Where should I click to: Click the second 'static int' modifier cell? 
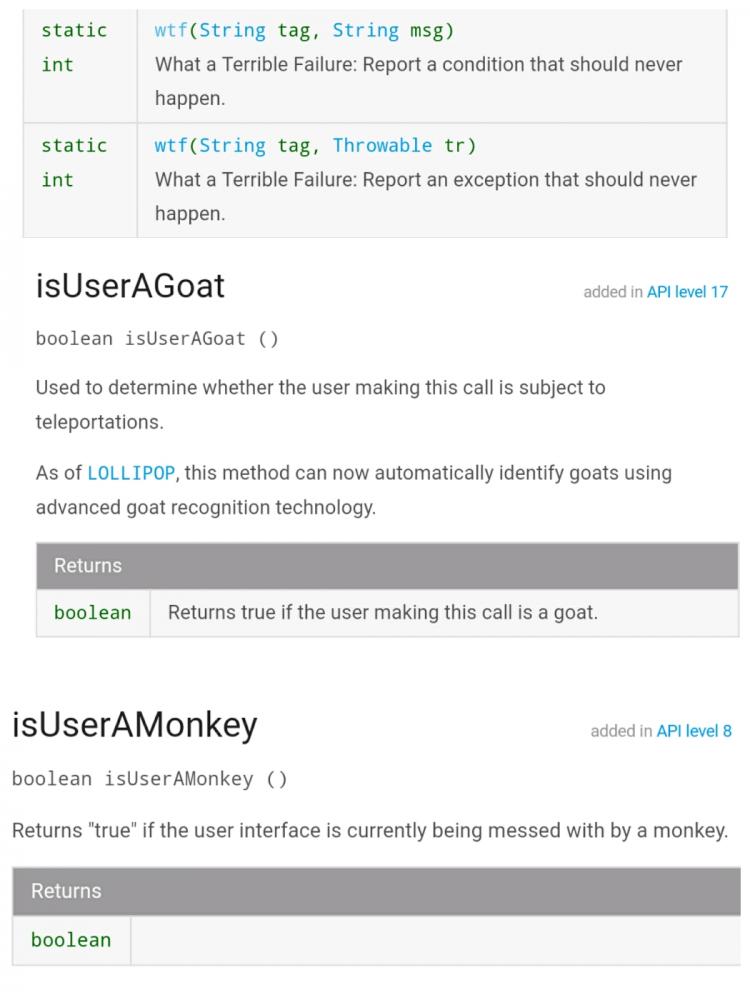(x=80, y=180)
